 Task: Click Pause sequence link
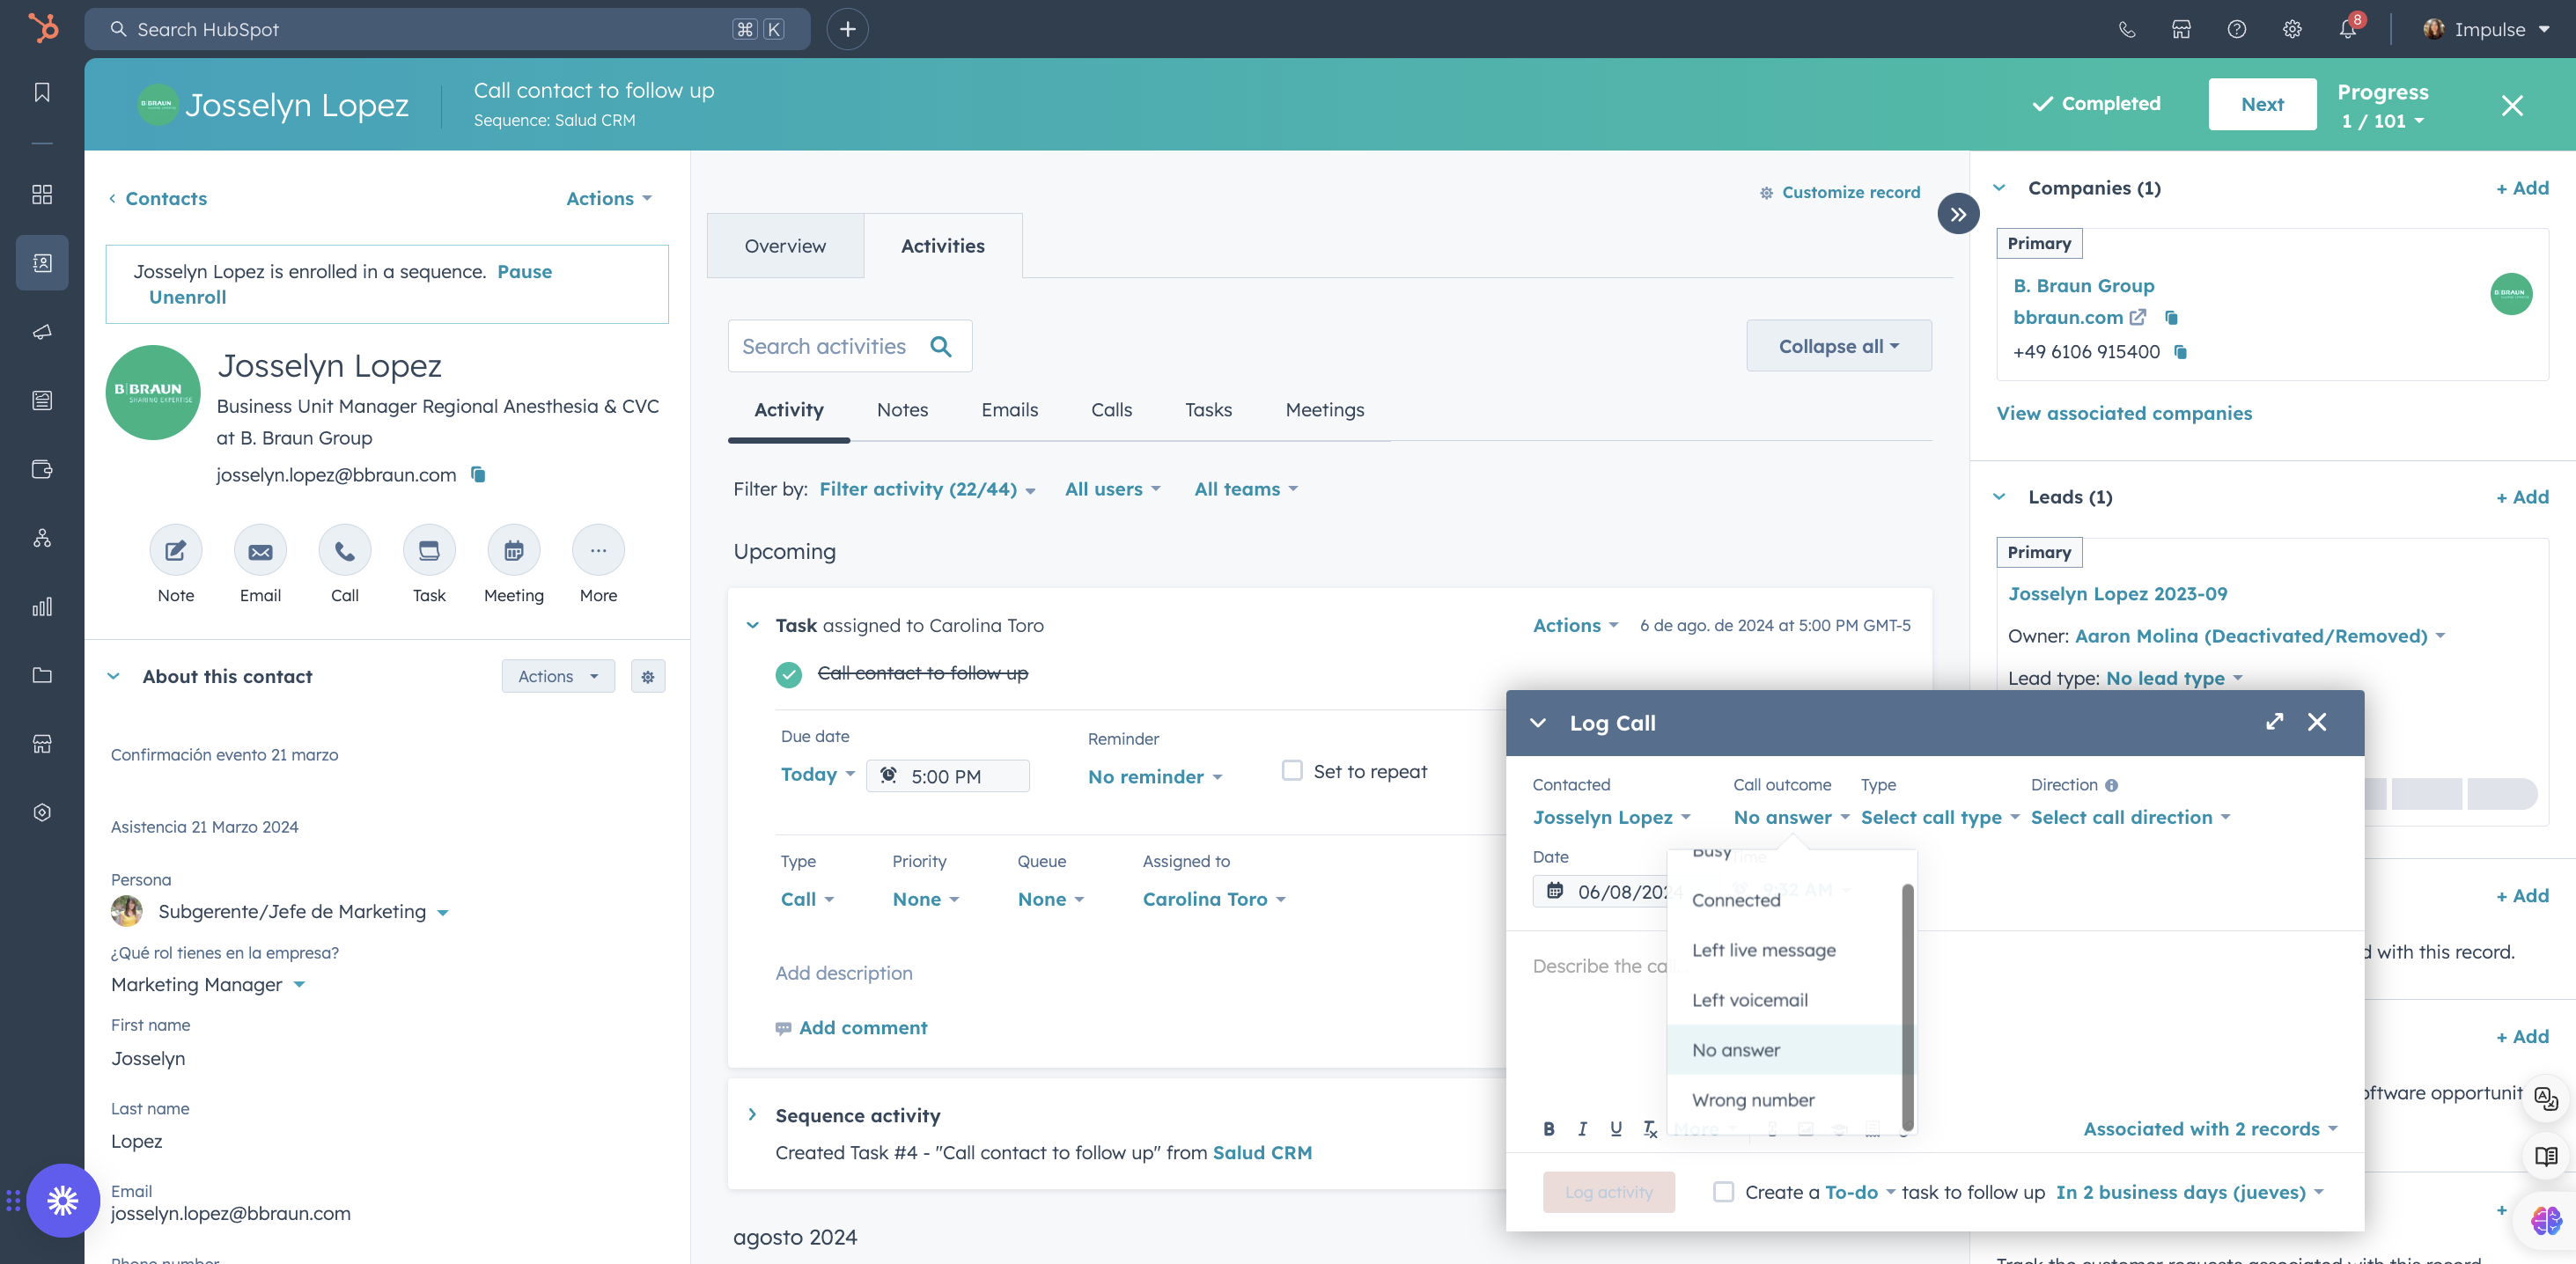point(524,272)
